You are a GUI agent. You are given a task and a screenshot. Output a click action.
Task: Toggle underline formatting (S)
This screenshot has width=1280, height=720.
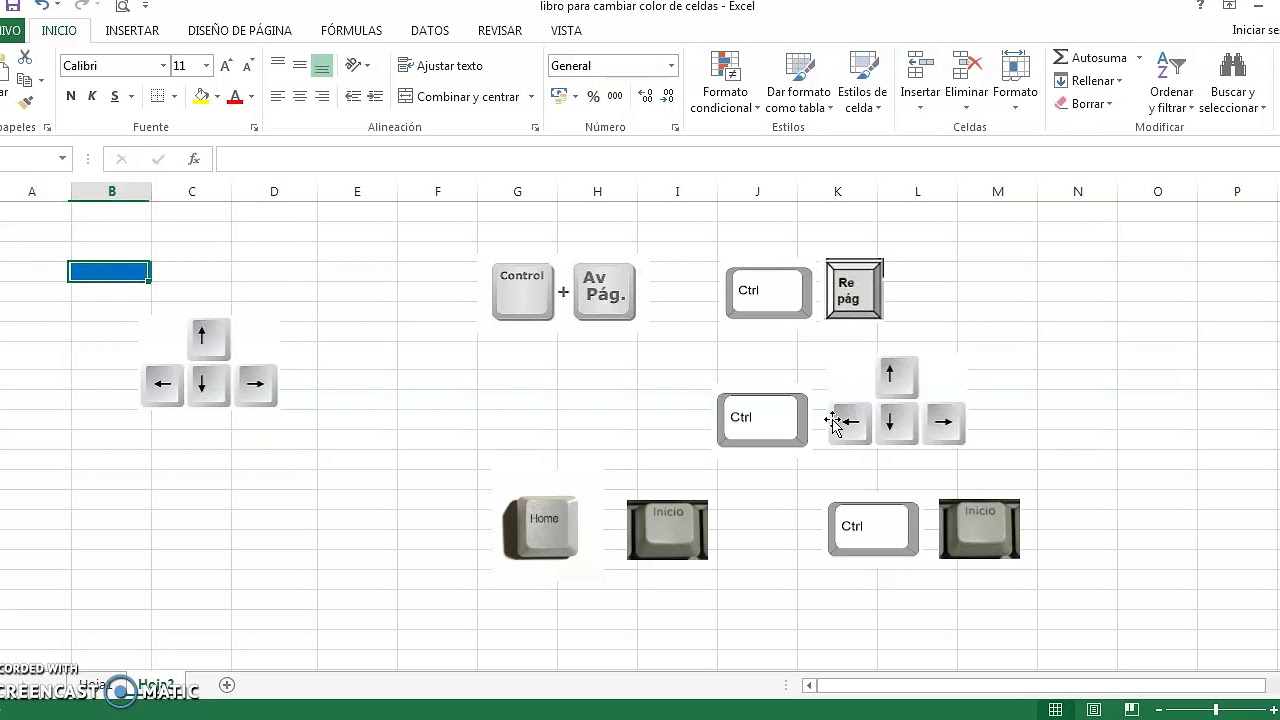pos(115,96)
